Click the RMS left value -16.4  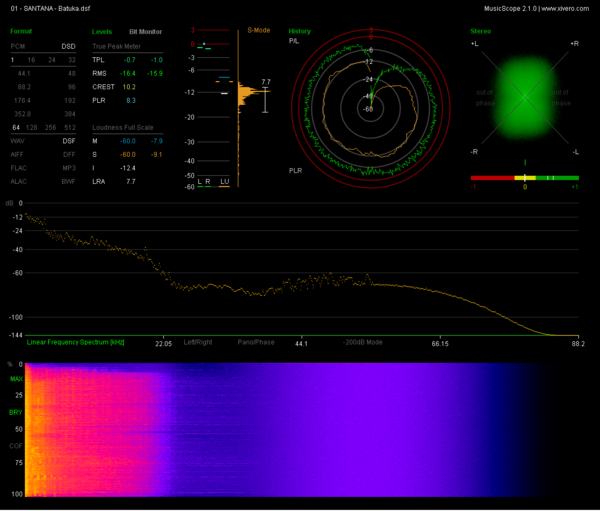(x=128, y=73)
